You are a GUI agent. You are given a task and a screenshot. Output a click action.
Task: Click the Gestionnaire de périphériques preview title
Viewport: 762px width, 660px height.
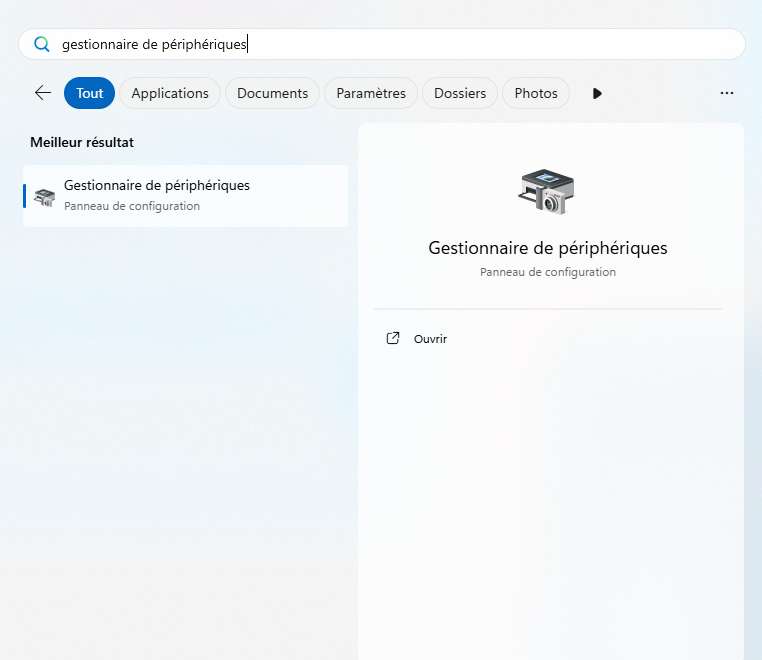point(547,248)
